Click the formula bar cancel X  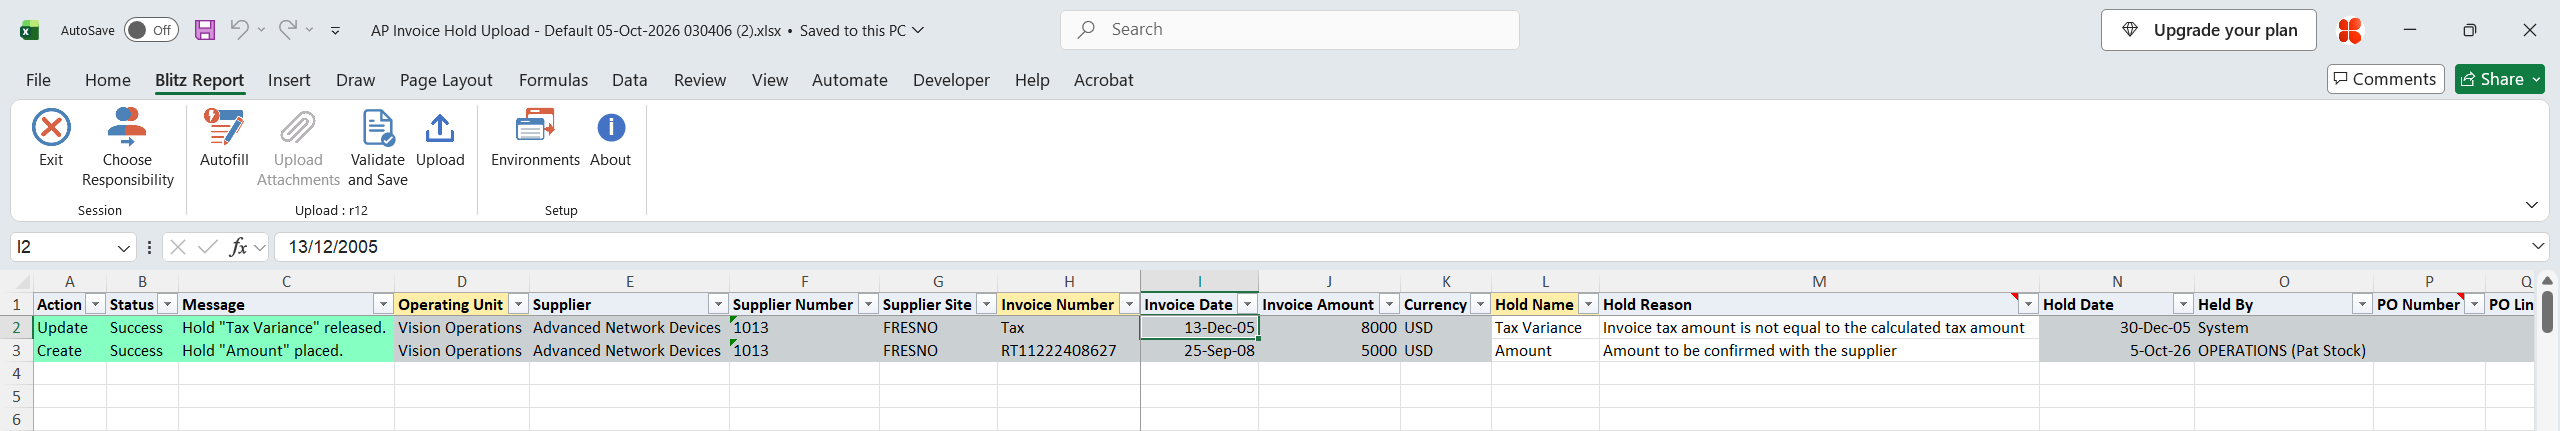[x=178, y=247]
